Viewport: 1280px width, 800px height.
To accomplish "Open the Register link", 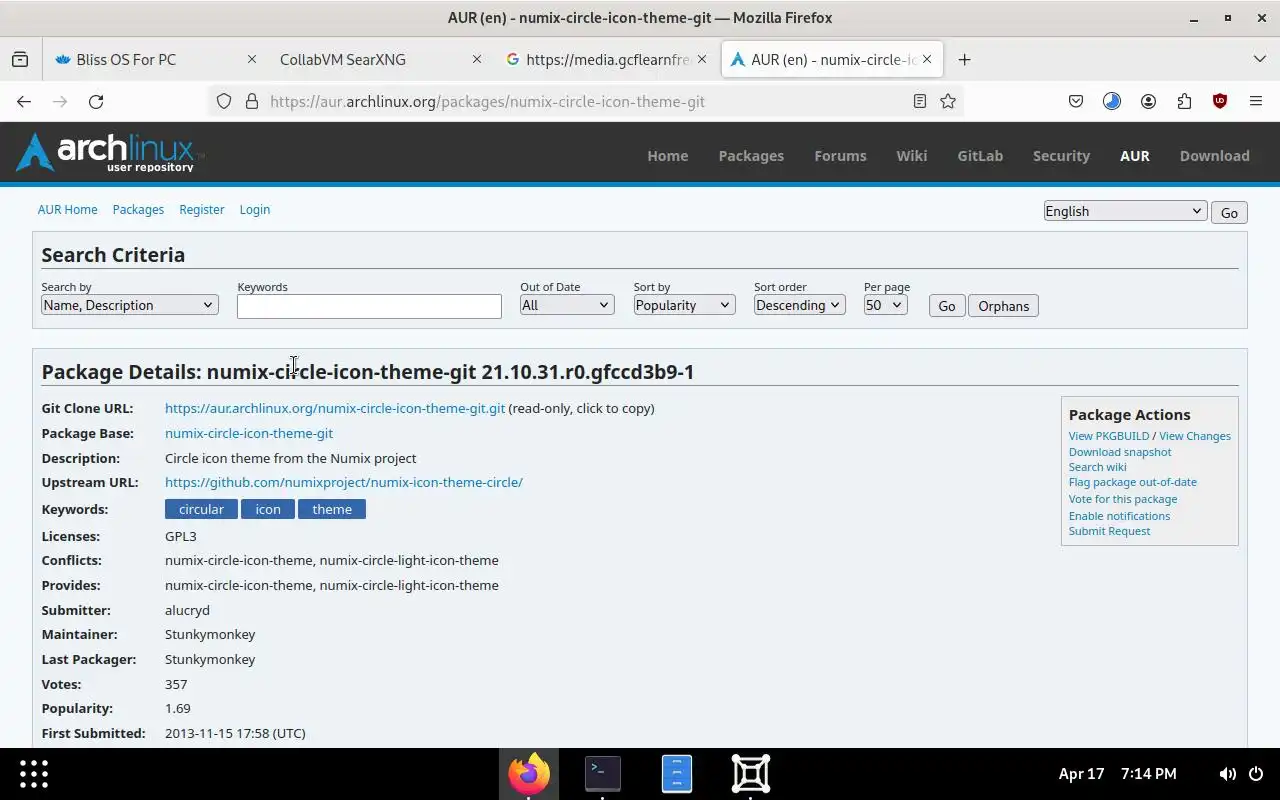I will click(x=201, y=209).
